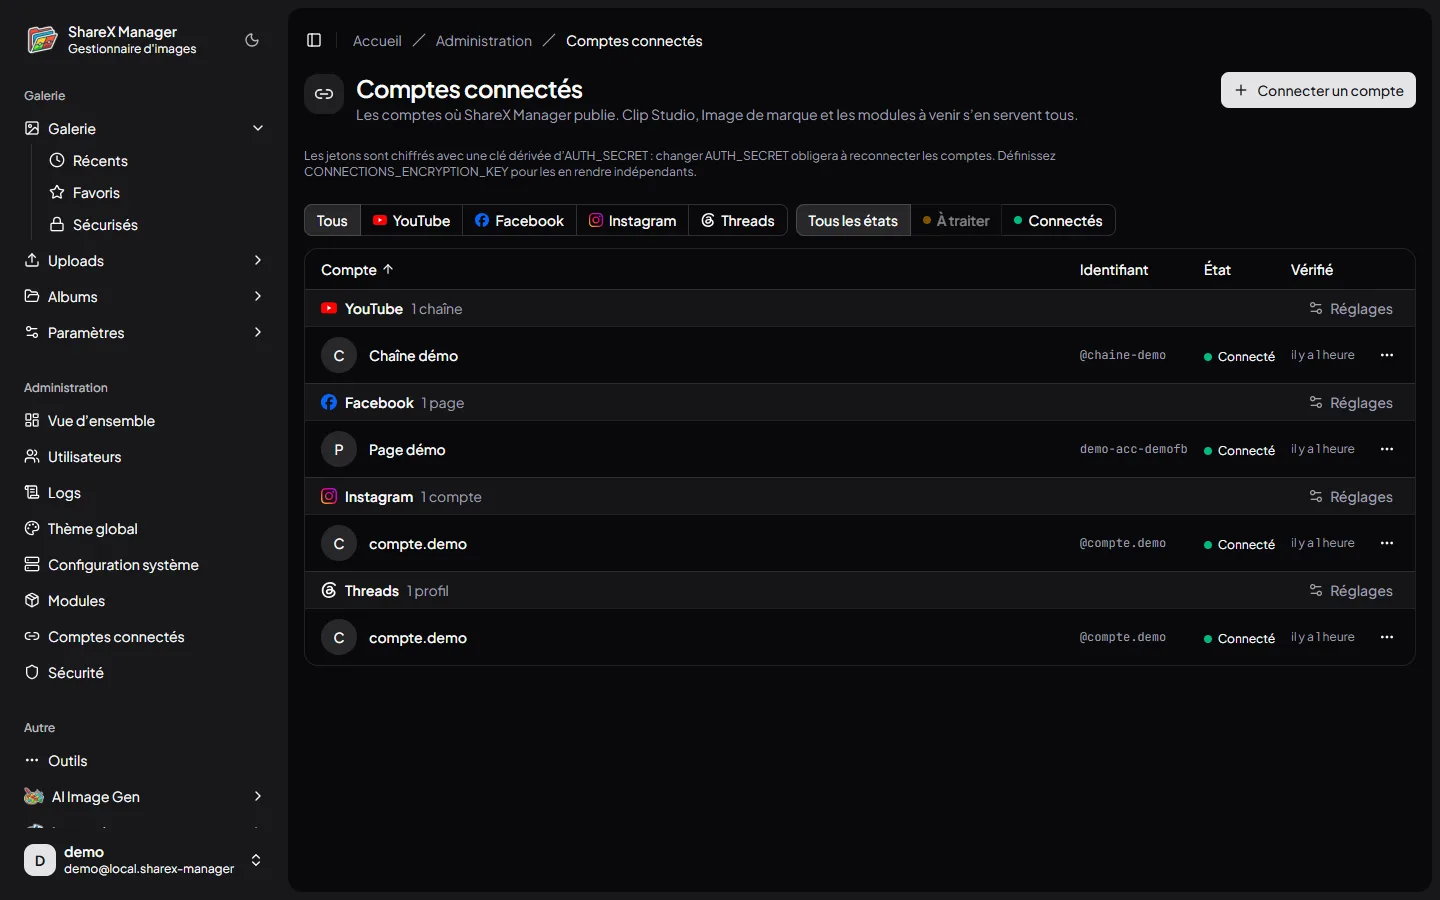The height and width of the screenshot is (900, 1440).
Task: Open the Modules page
Action: 144,601
